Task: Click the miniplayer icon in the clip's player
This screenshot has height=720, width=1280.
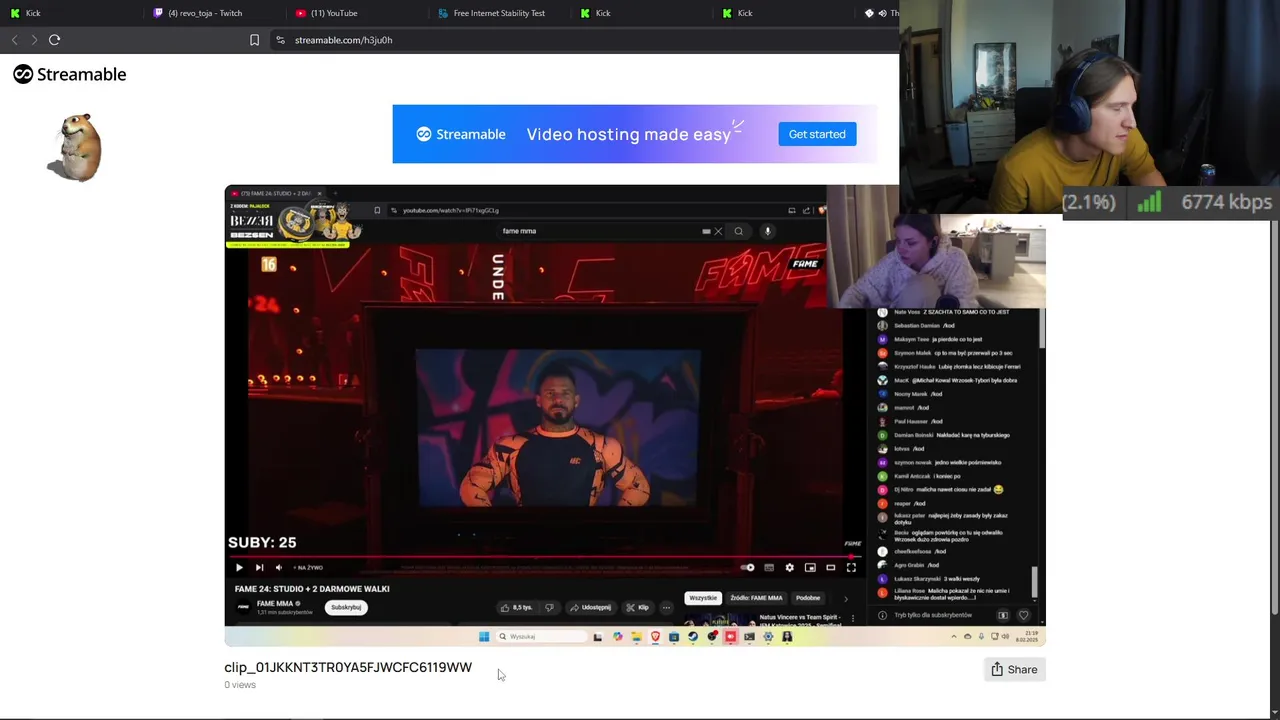Action: pos(810,567)
